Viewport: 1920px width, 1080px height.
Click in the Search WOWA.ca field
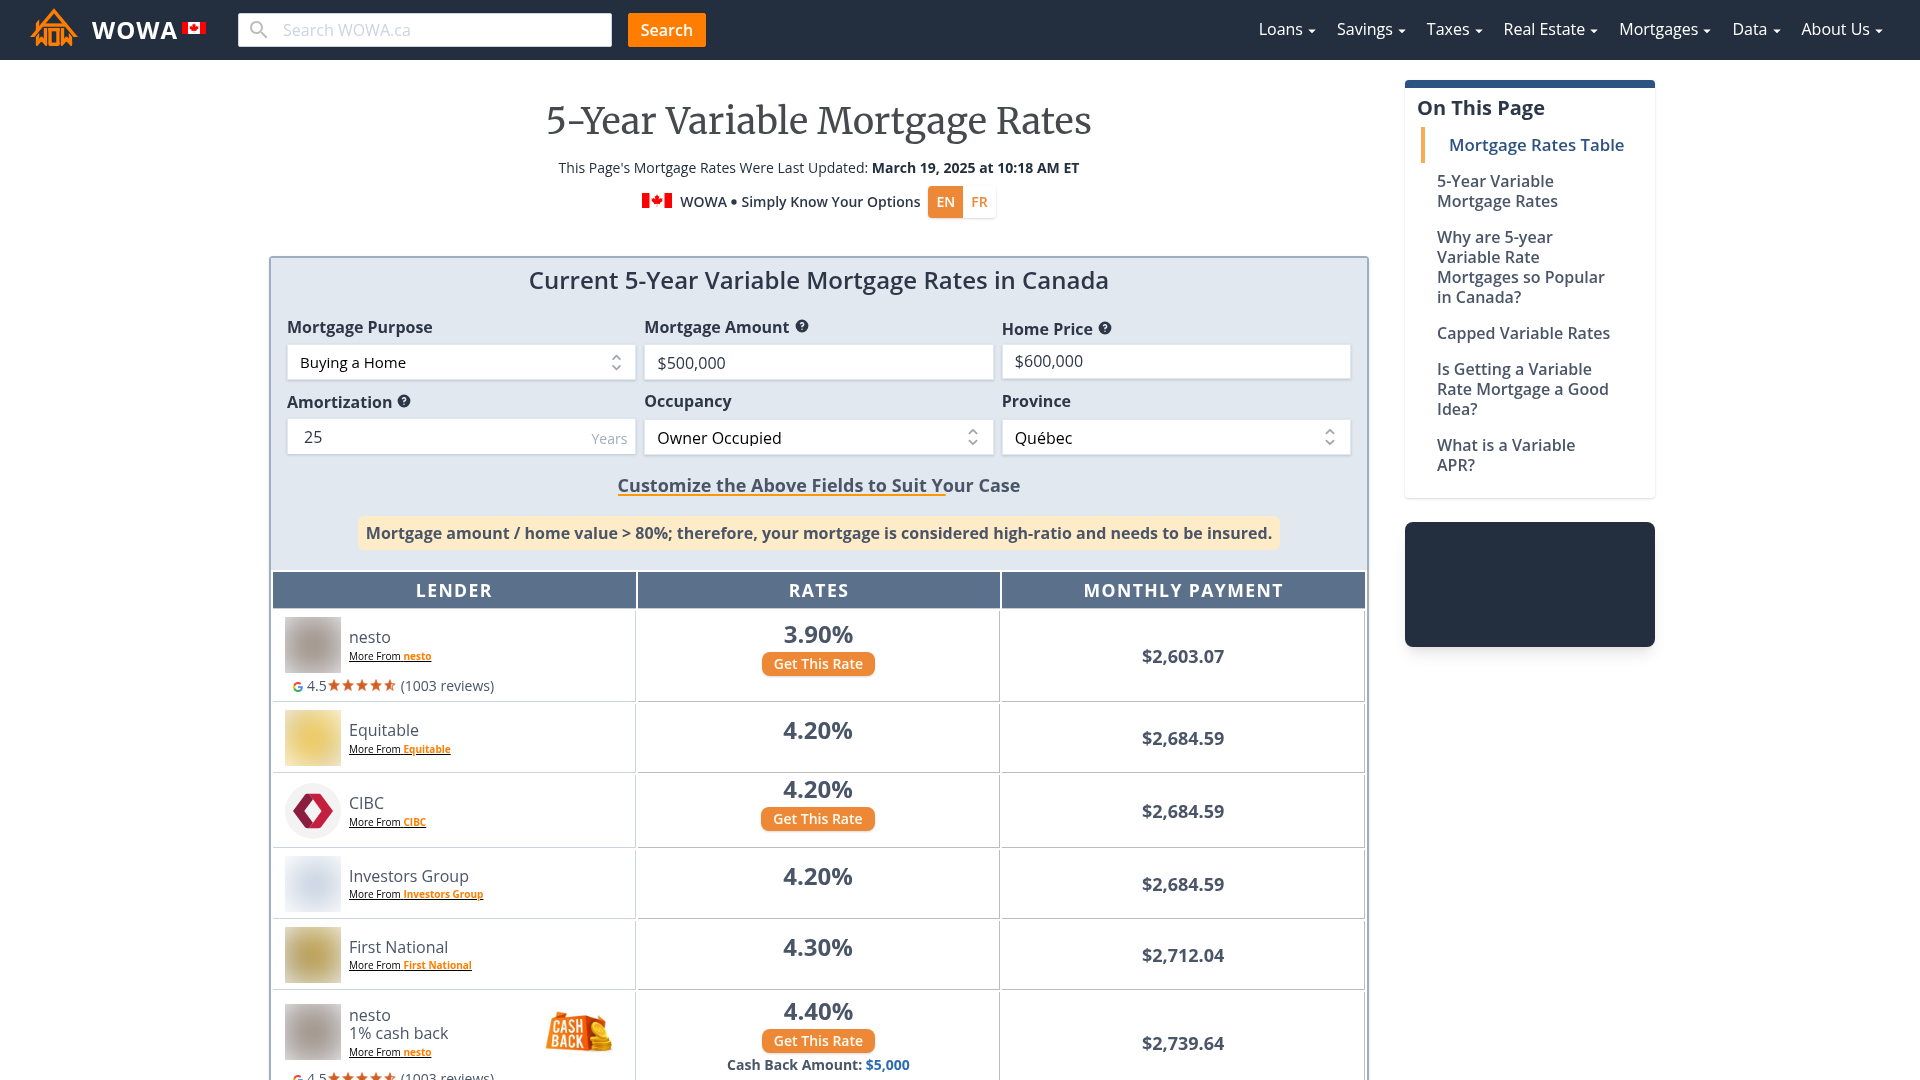(x=425, y=30)
